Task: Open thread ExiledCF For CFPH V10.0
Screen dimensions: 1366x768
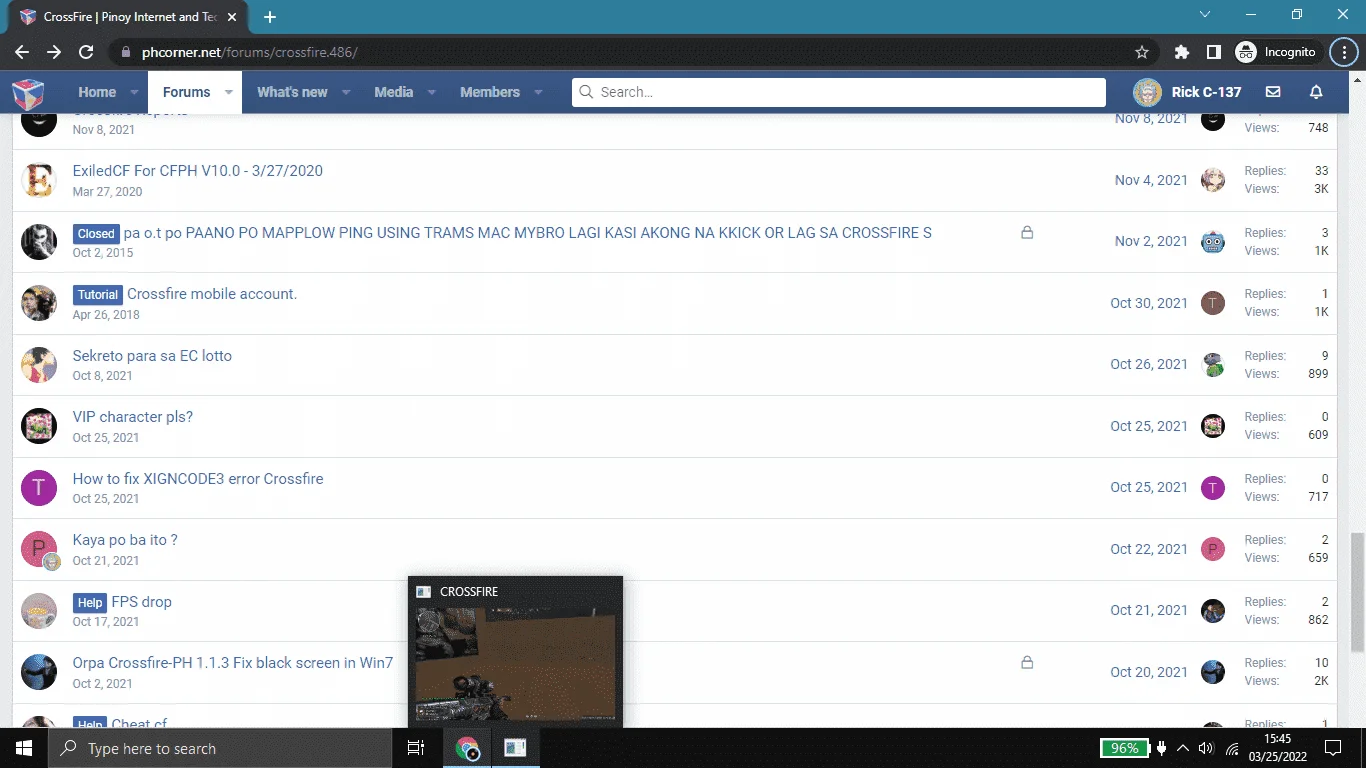Action: pos(198,171)
